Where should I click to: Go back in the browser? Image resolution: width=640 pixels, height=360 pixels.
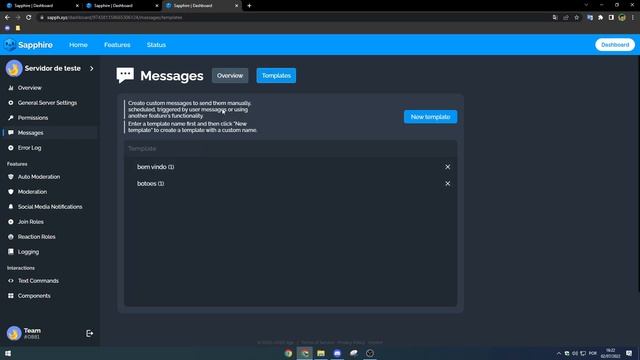(7, 18)
